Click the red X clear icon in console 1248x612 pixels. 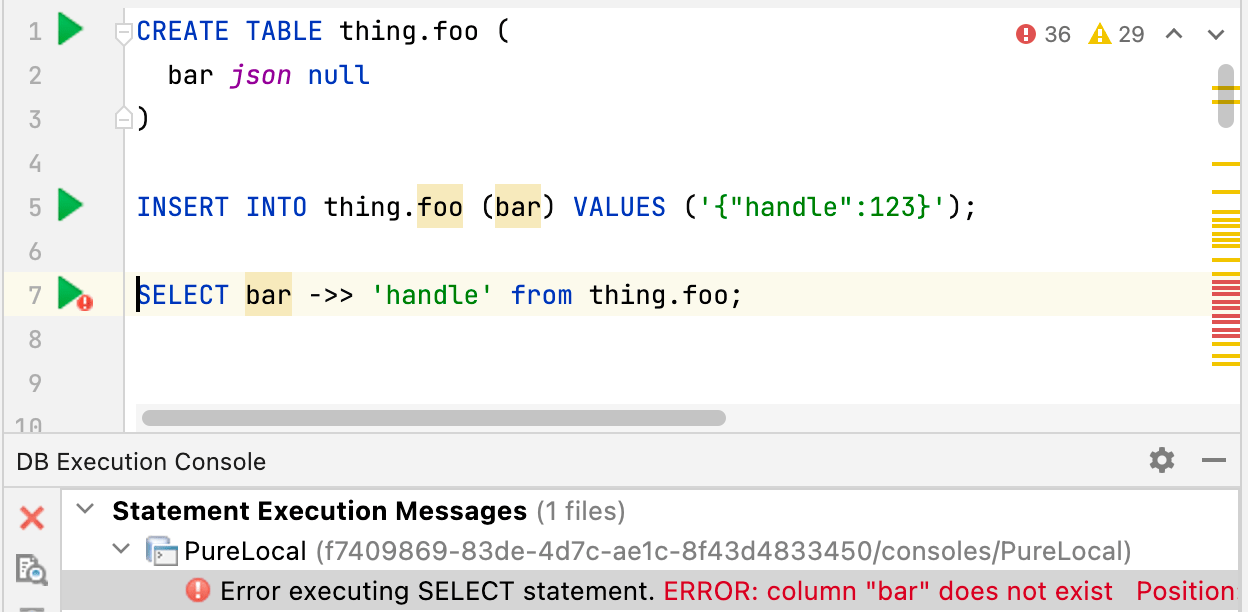tap(31, 518)
